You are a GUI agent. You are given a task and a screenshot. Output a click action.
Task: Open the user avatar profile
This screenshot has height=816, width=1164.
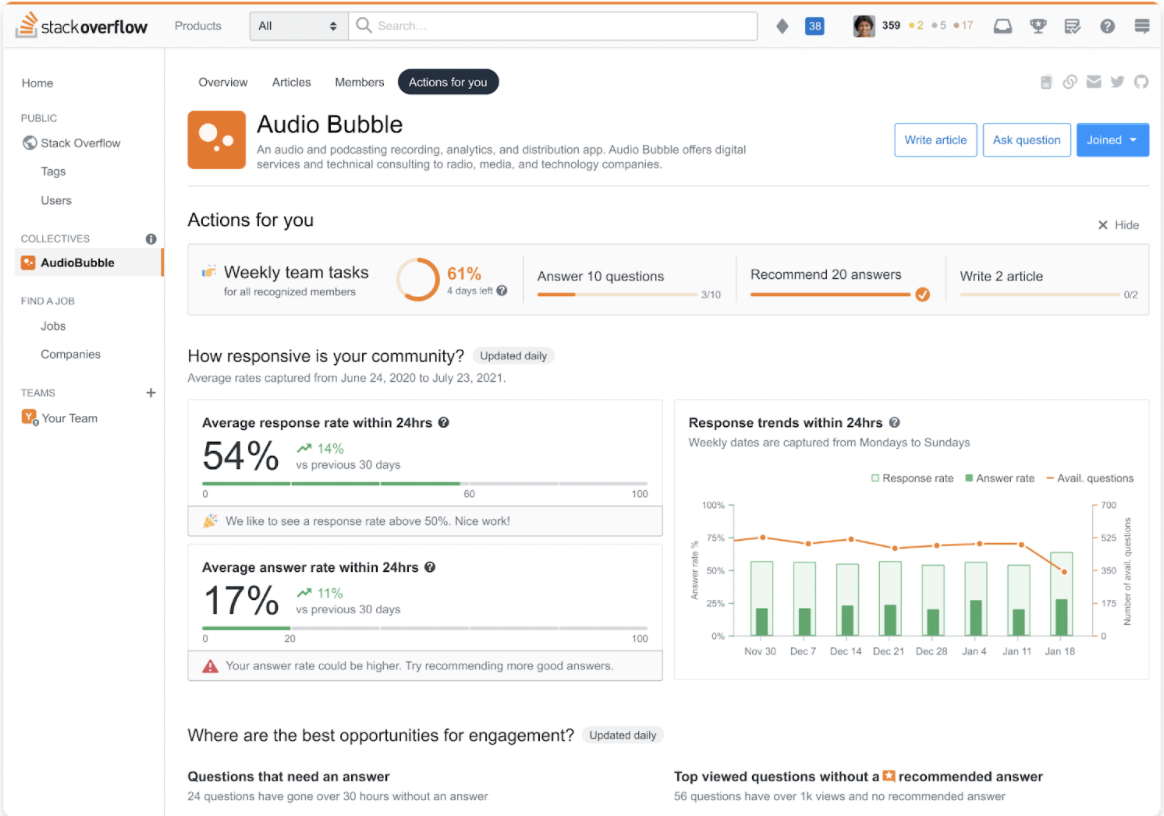(863, 26)
